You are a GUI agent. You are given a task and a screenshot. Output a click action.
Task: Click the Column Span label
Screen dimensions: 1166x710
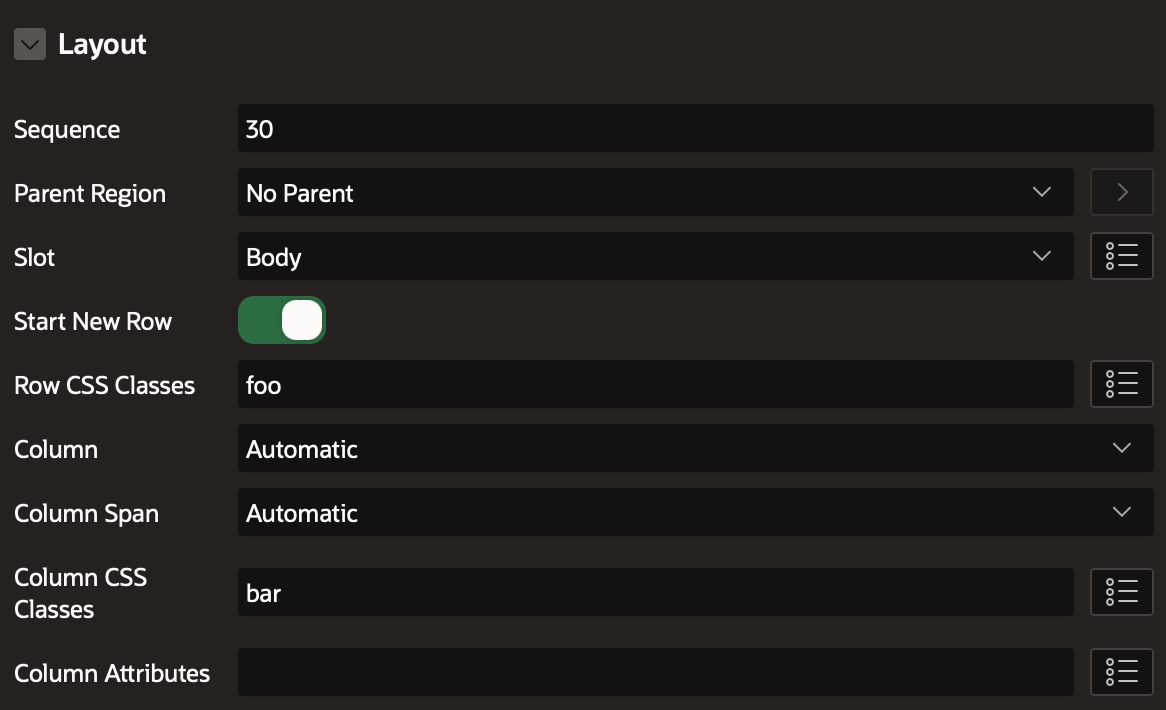click(x=86, y=514)
